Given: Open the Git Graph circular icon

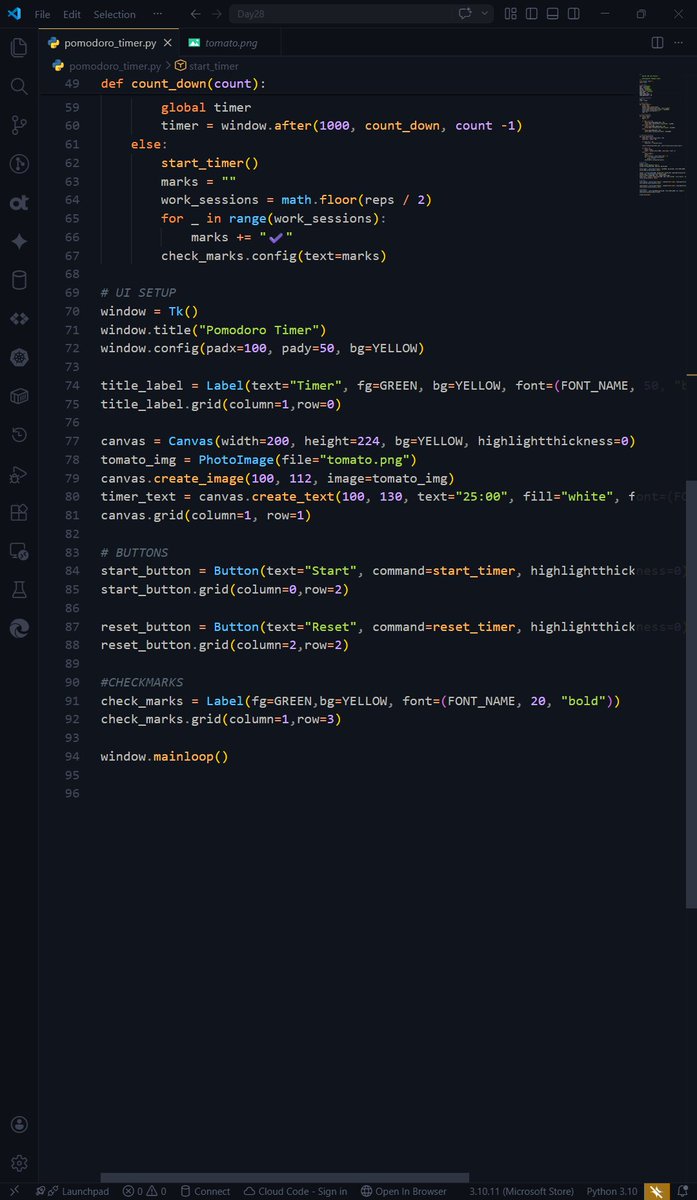Looking at the screenshot, I should point(18,164).
